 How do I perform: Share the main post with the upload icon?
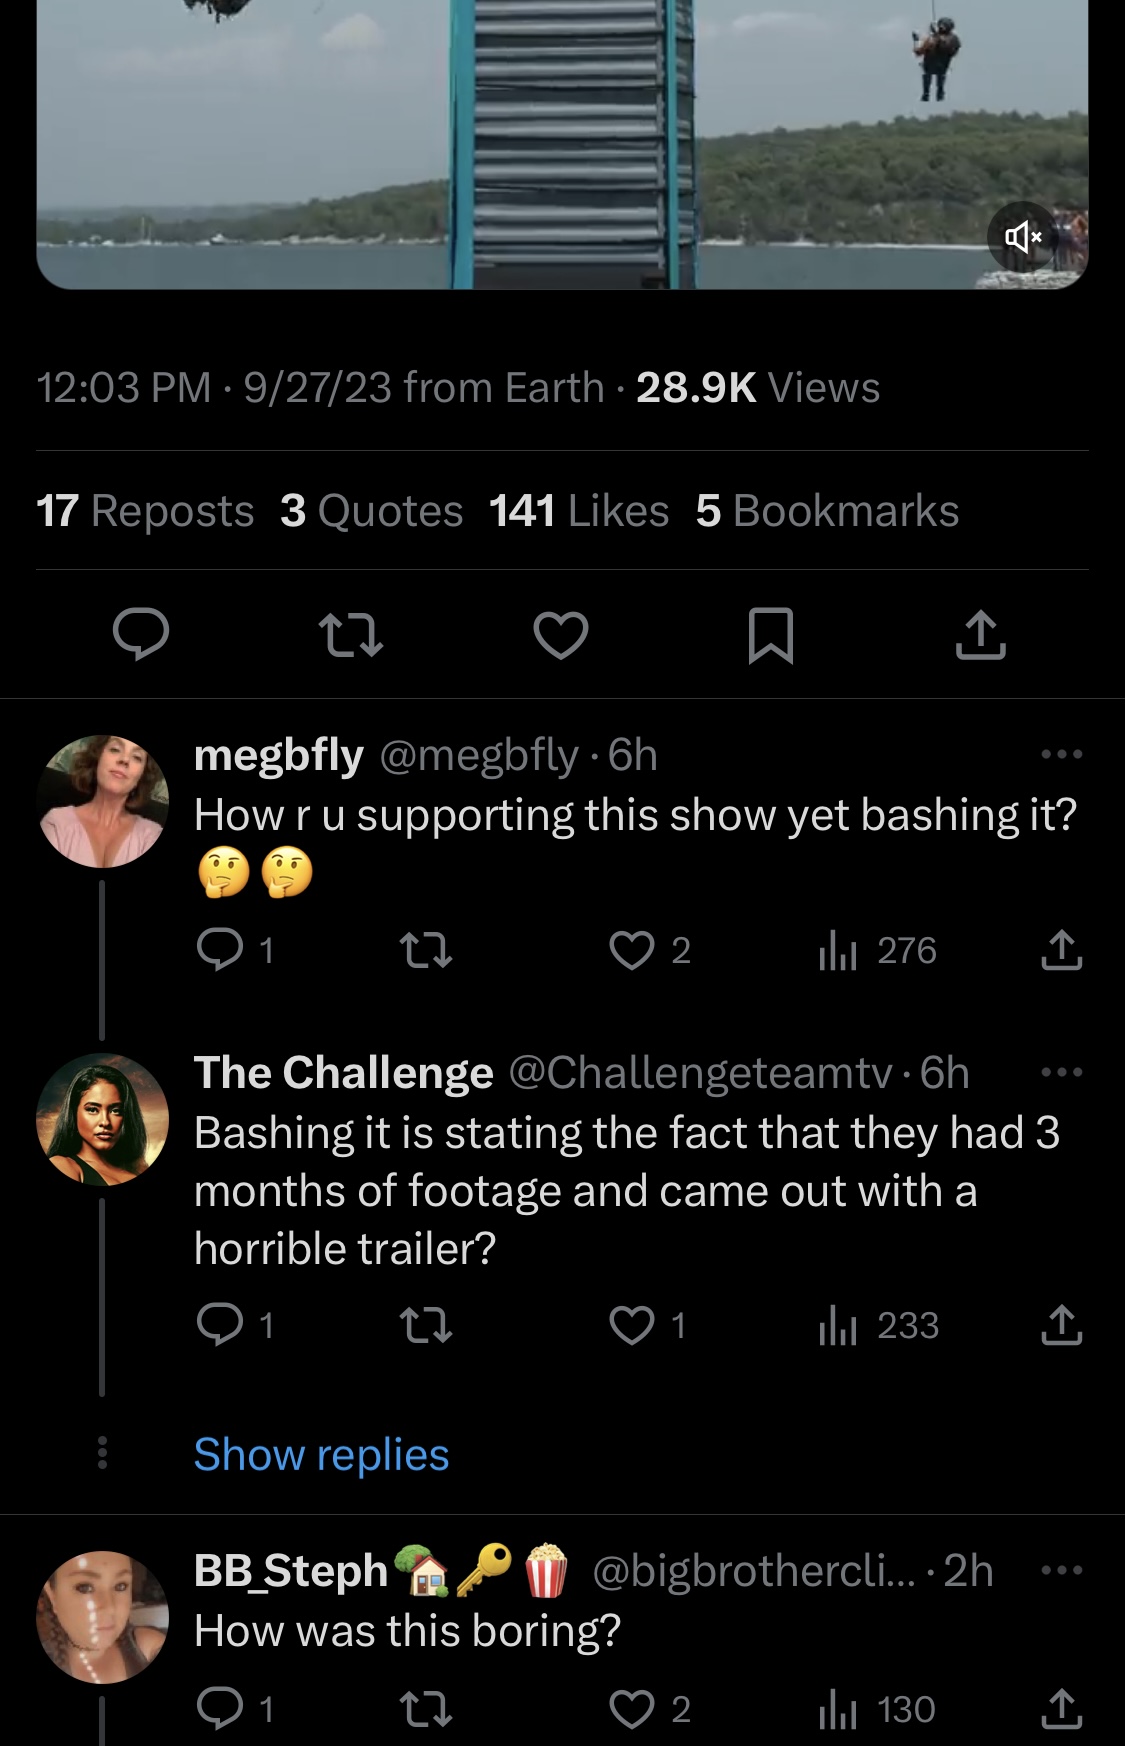[x=980, y=635]
